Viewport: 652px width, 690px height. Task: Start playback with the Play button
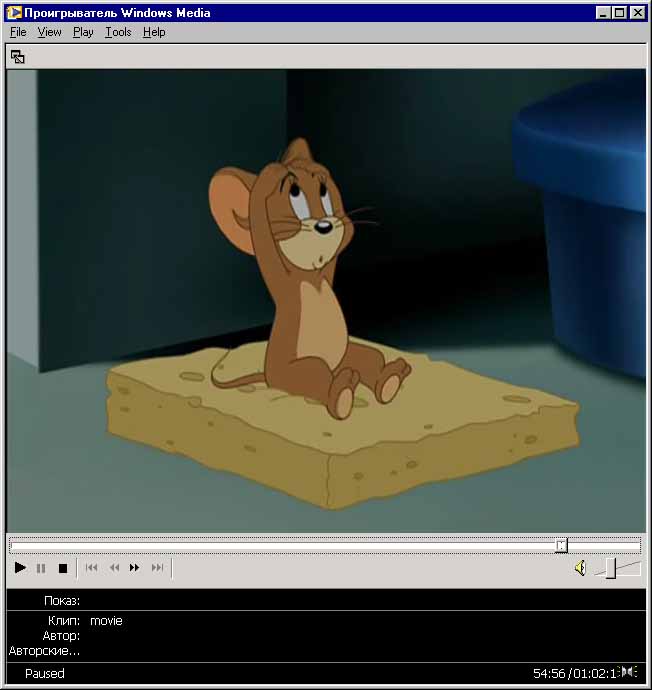click(x=20, y=568)
